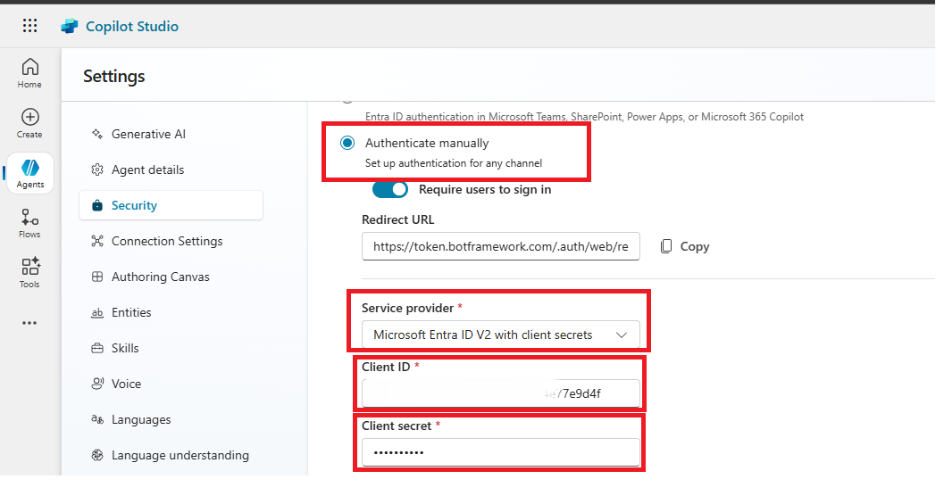
Task: Expand the Service provider dropdown
Action: point(500,335)
